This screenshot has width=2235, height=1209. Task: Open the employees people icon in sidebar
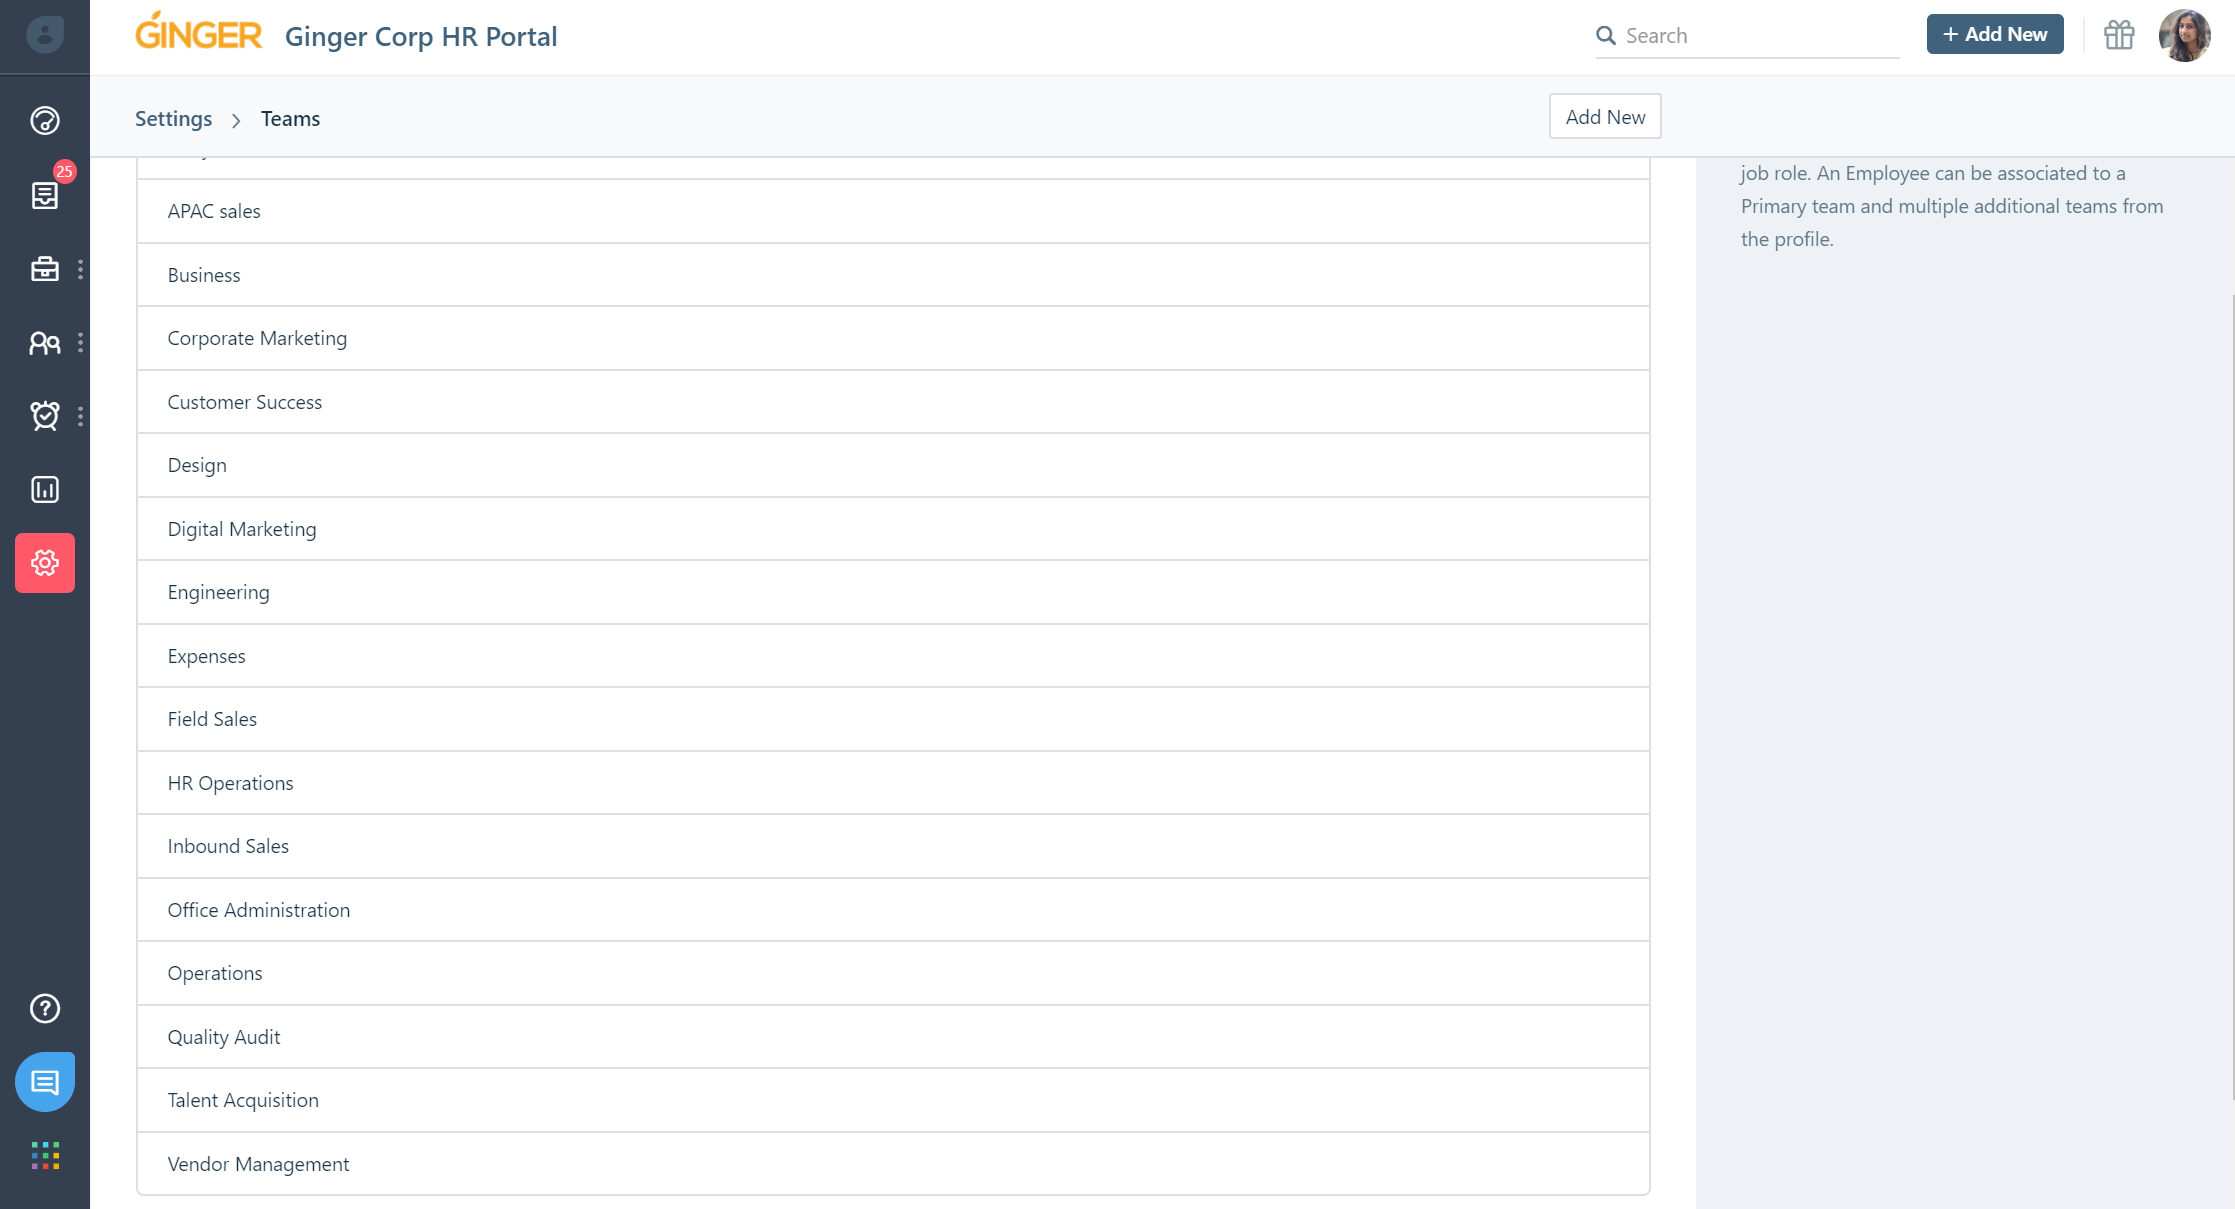[45, 343]
